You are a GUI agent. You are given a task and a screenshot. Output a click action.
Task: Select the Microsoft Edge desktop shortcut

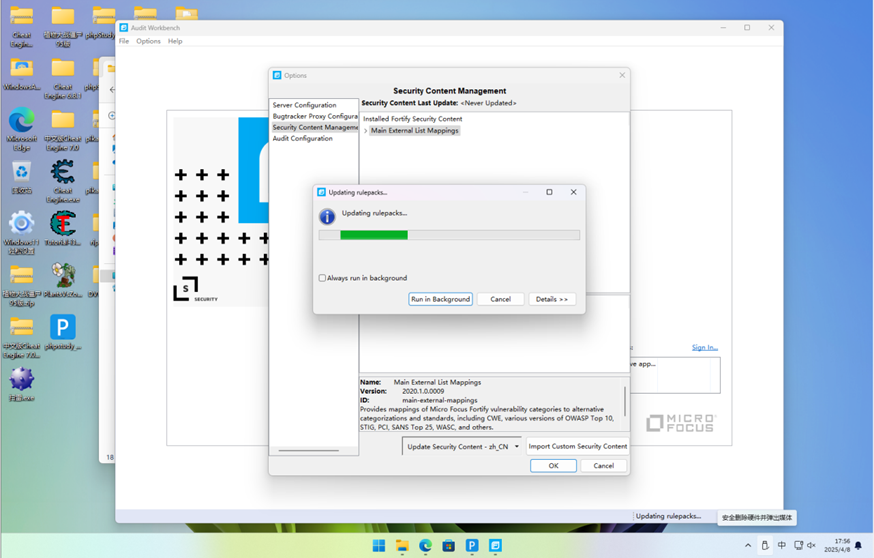[22, 129]
